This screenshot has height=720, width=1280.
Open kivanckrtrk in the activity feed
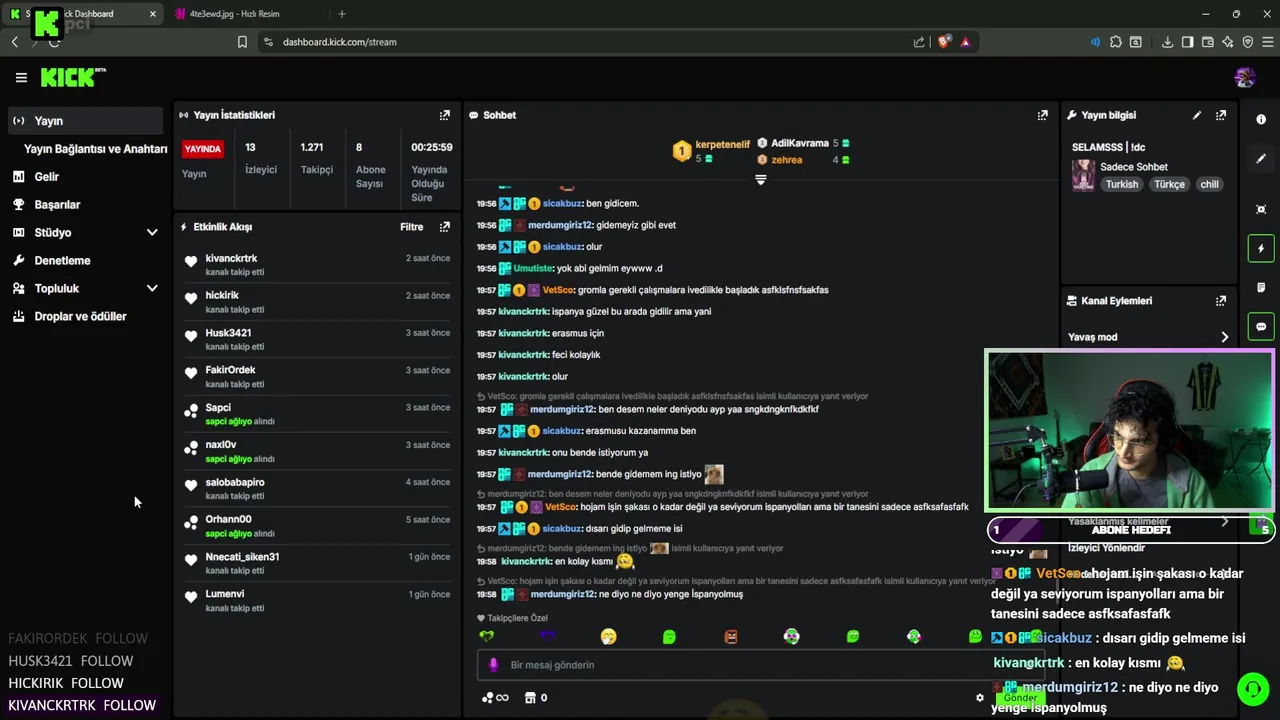pos(231,258)
